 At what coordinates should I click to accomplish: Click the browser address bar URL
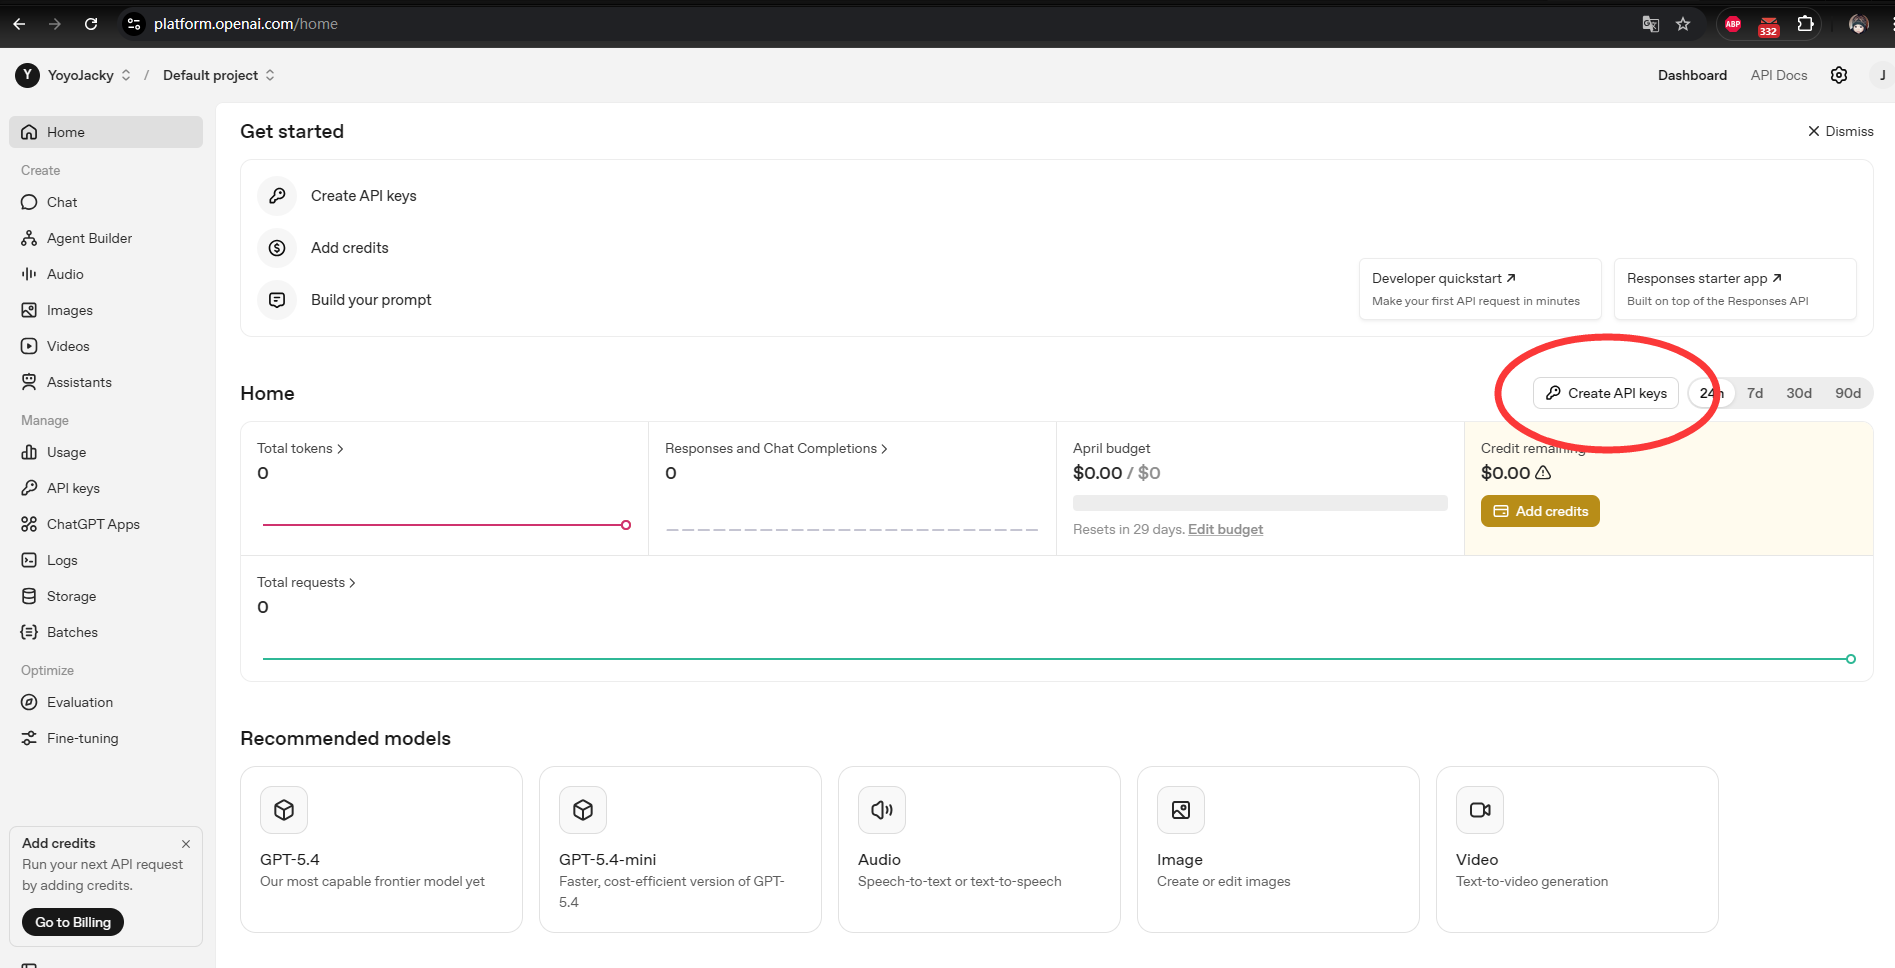pyautogui.click(x=246, y=24)
